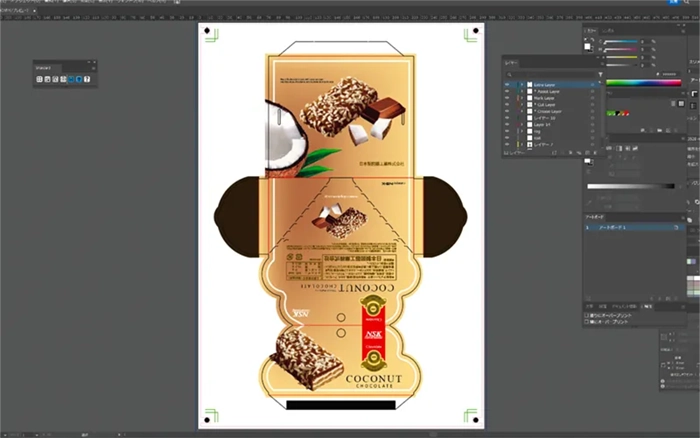
Task: Click the fourth icon in the Shoecard panel
Action: tap(63, 78)
